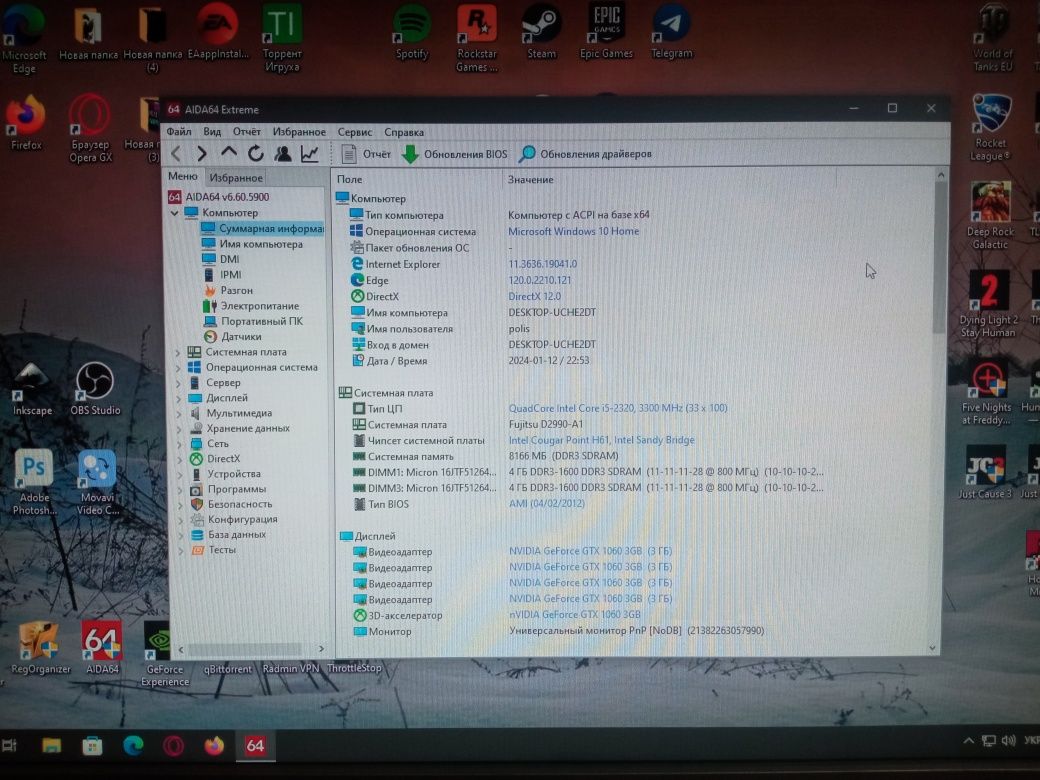Screen dimensions: 1040x780
Task: Open the DirectX 12.0 value link
Action: tap(534, 296)
